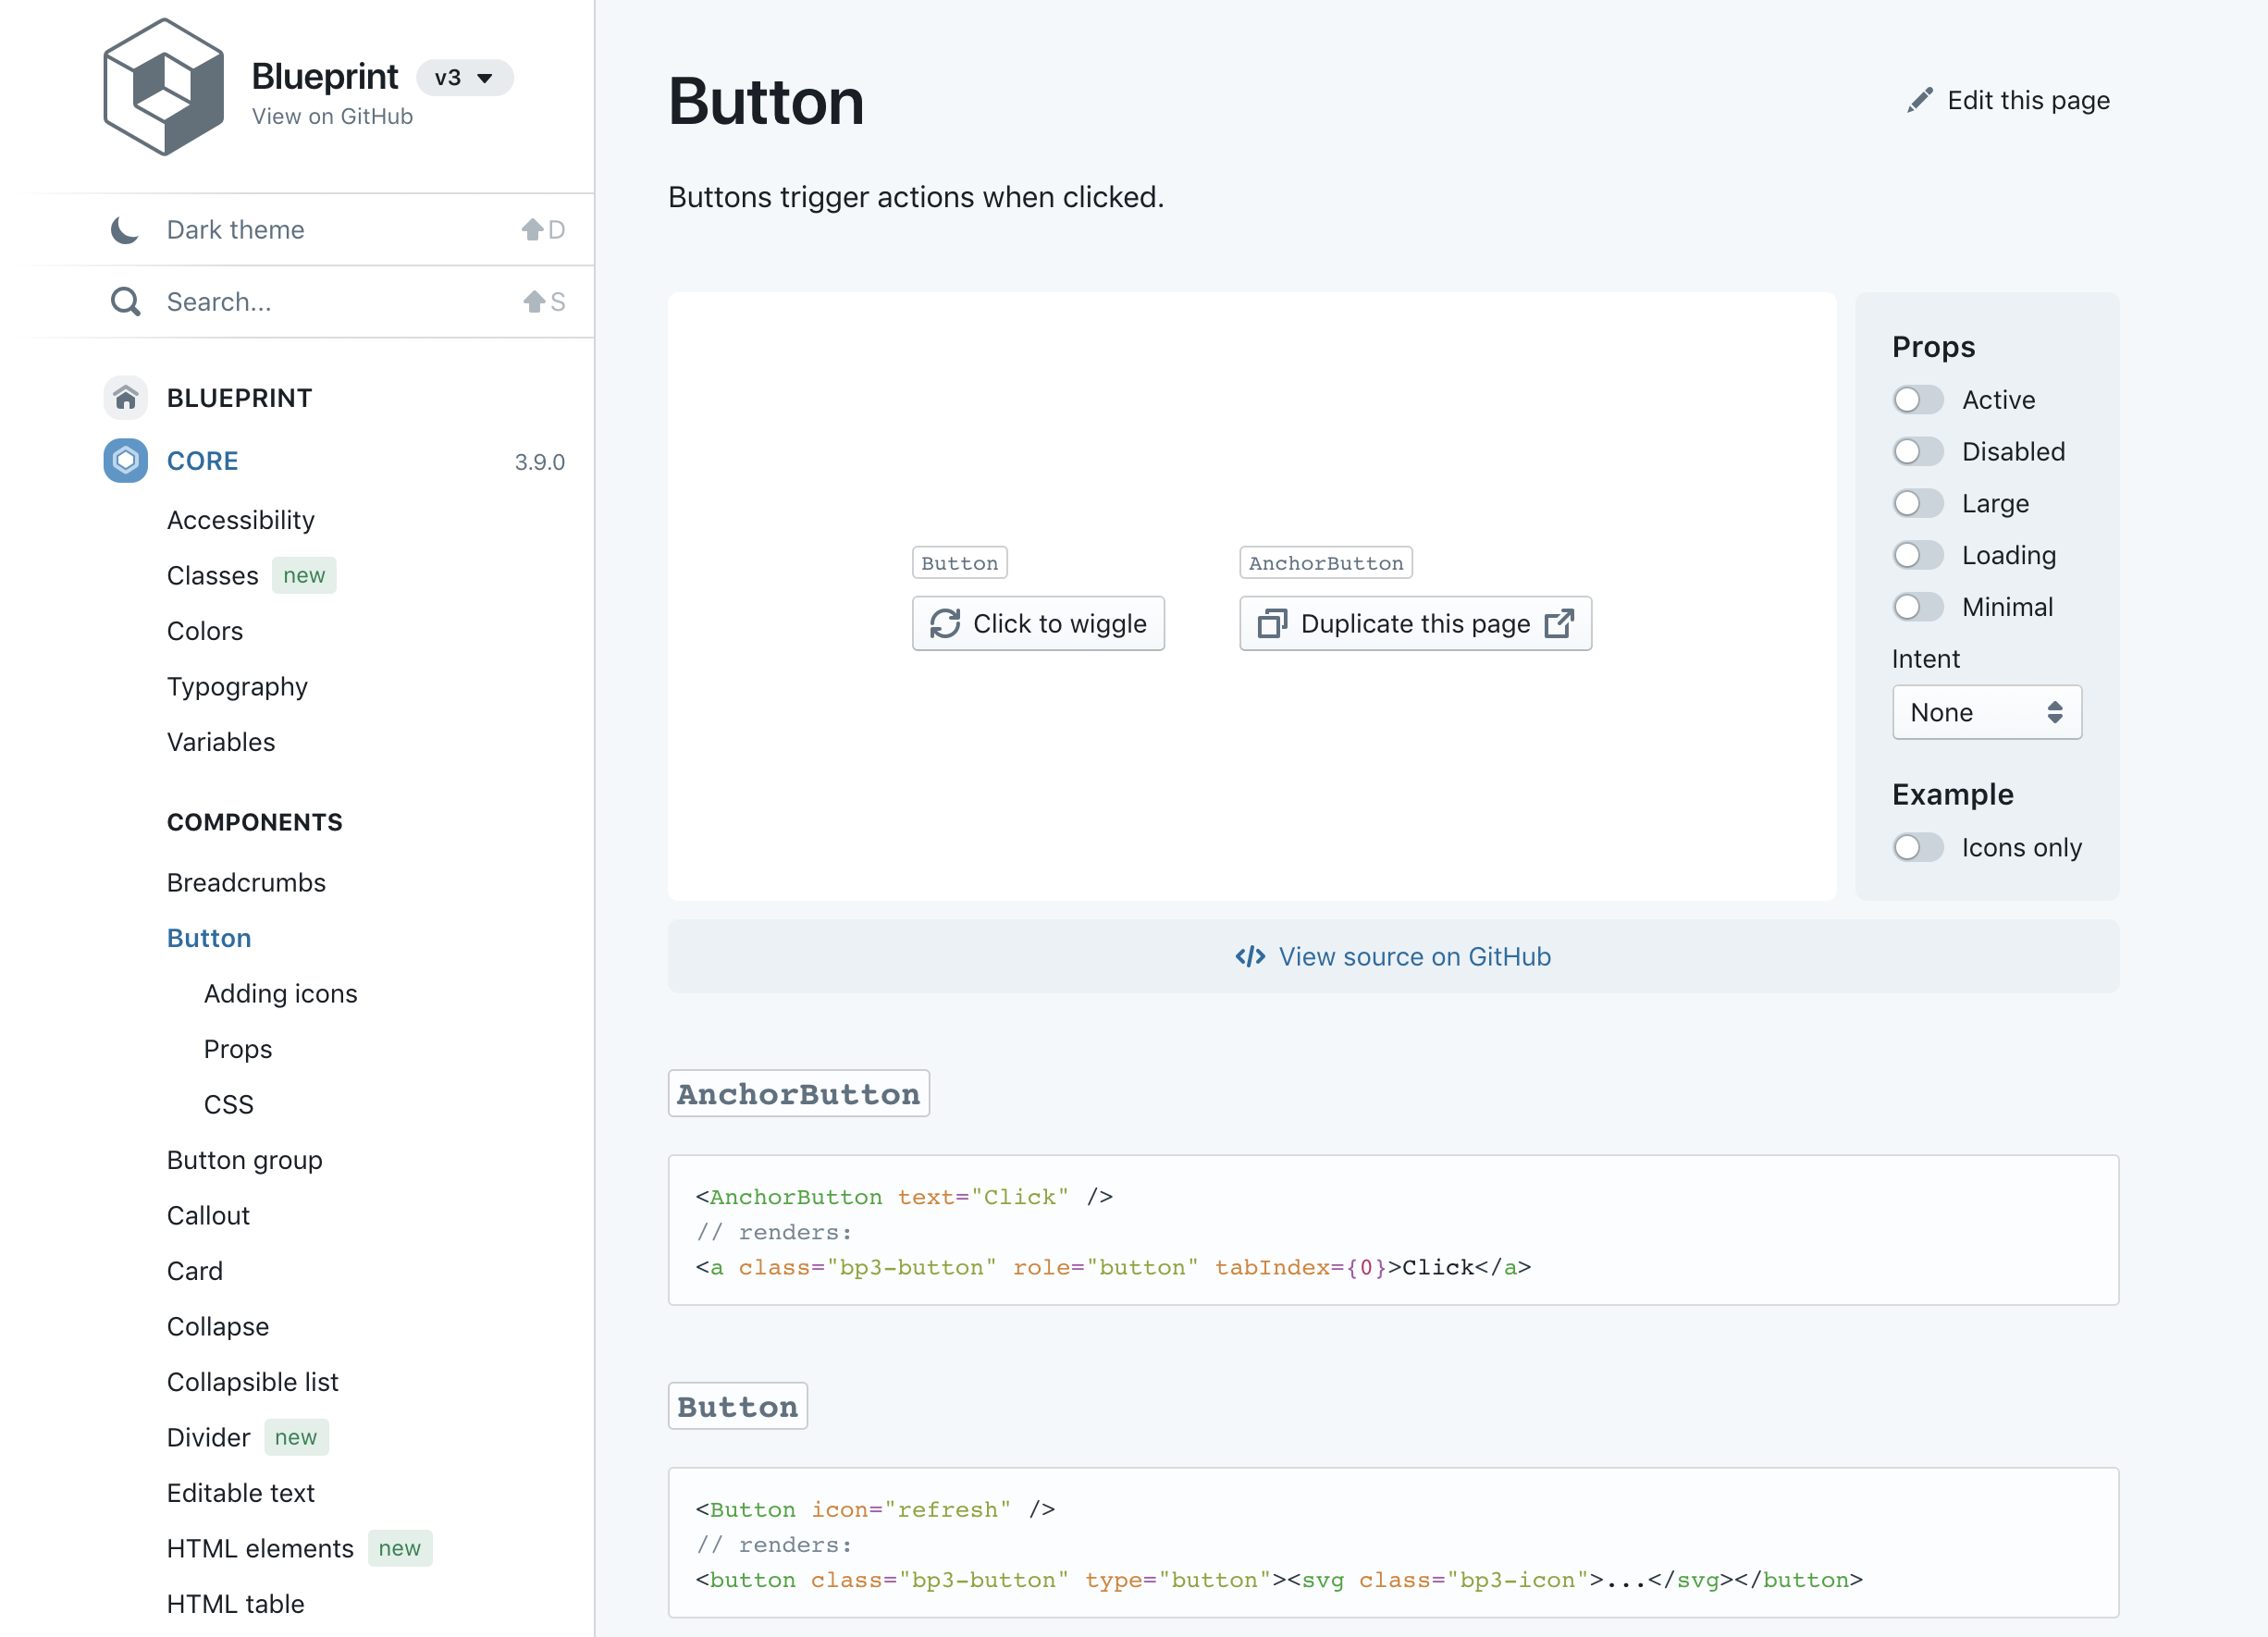The image size is (2268, 1637).
Task: Open the Classes page
Action: point(212,576)
